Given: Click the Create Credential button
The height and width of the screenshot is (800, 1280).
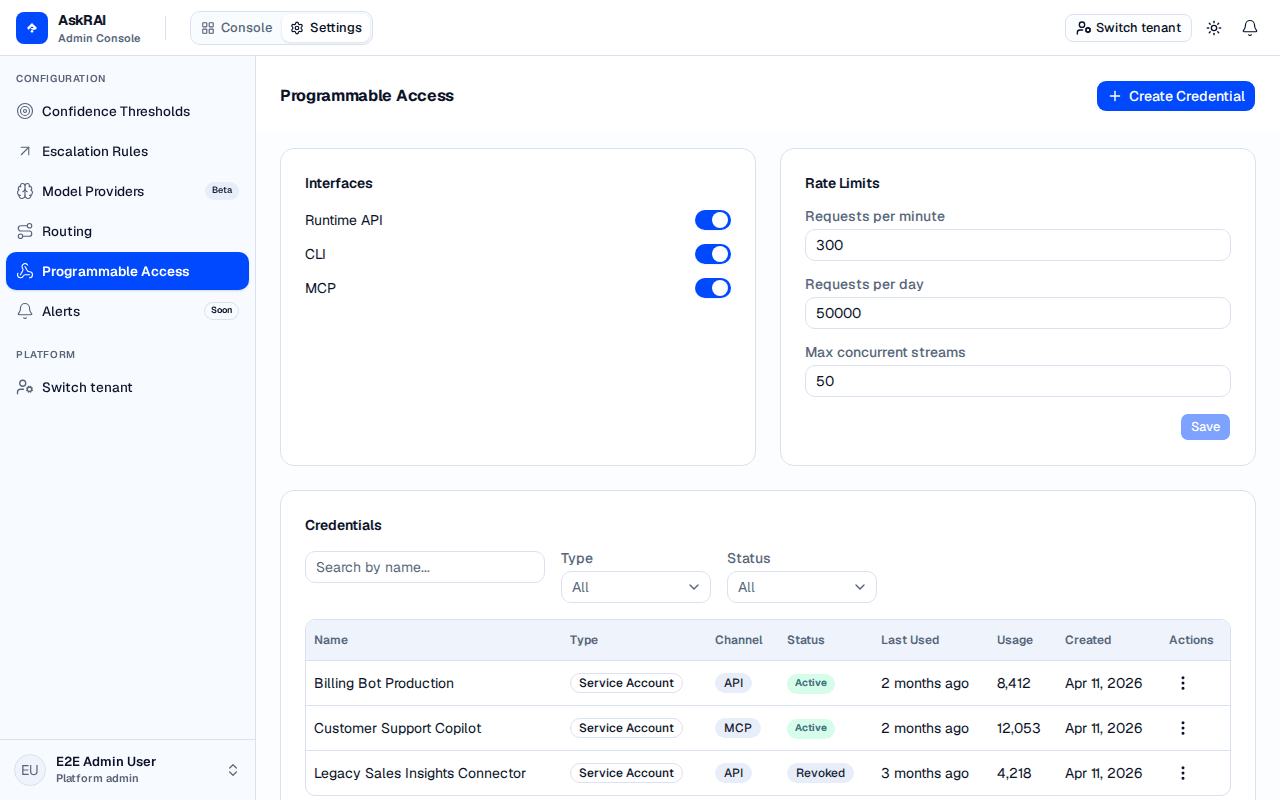Looking at the screenshot, I should [x=1176, y=96].
